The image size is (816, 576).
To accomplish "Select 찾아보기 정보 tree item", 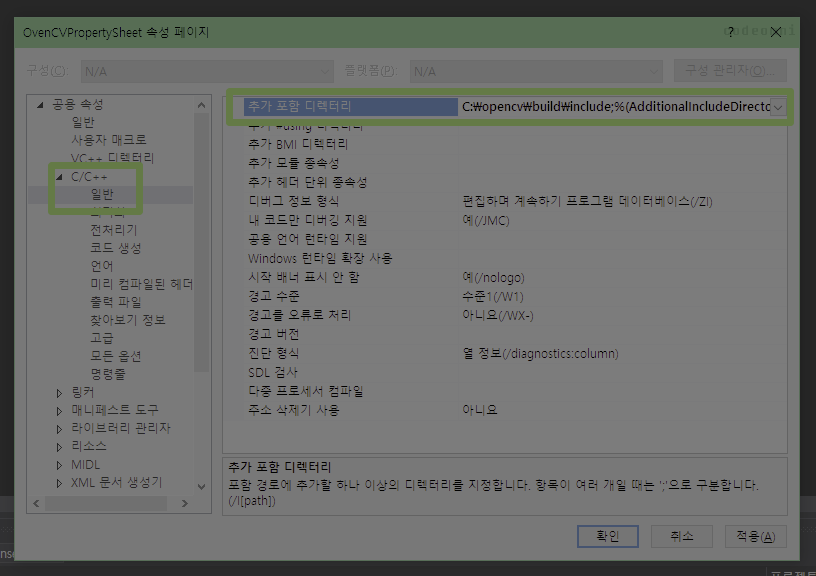I will (128, 320).
